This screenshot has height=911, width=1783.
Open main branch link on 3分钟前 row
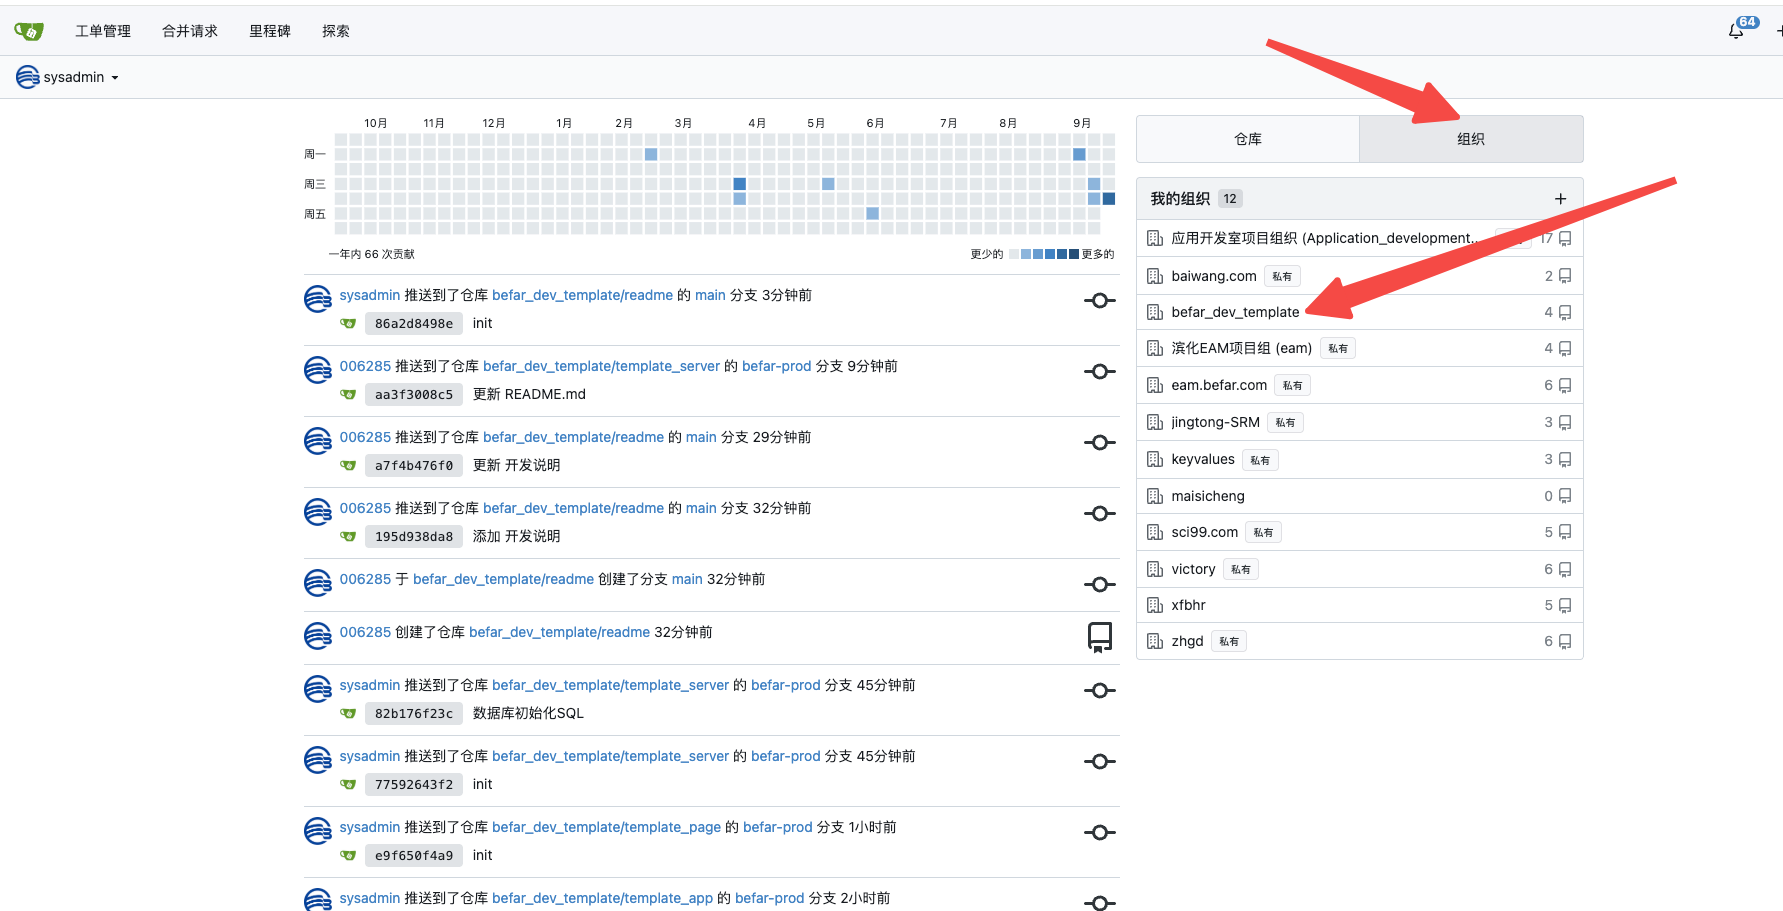point(710,295)
